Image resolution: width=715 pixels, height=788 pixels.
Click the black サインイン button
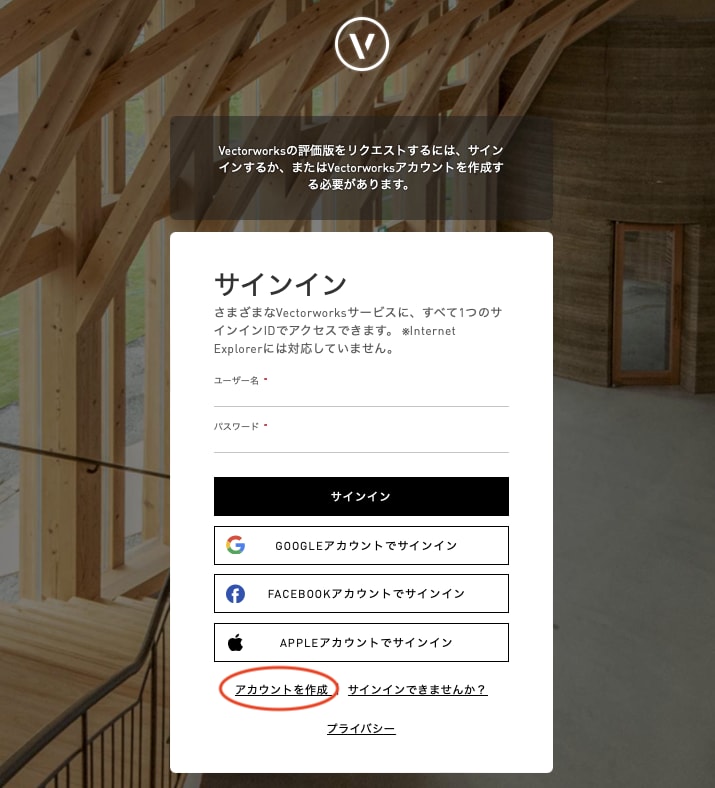[361, 497]
